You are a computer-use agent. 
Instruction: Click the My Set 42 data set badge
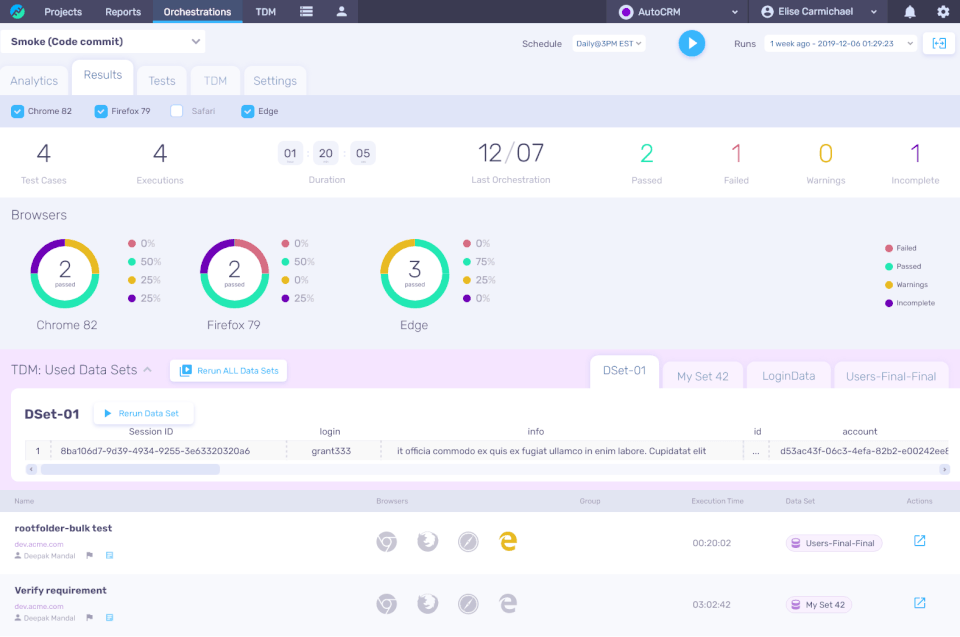[819, 605]
